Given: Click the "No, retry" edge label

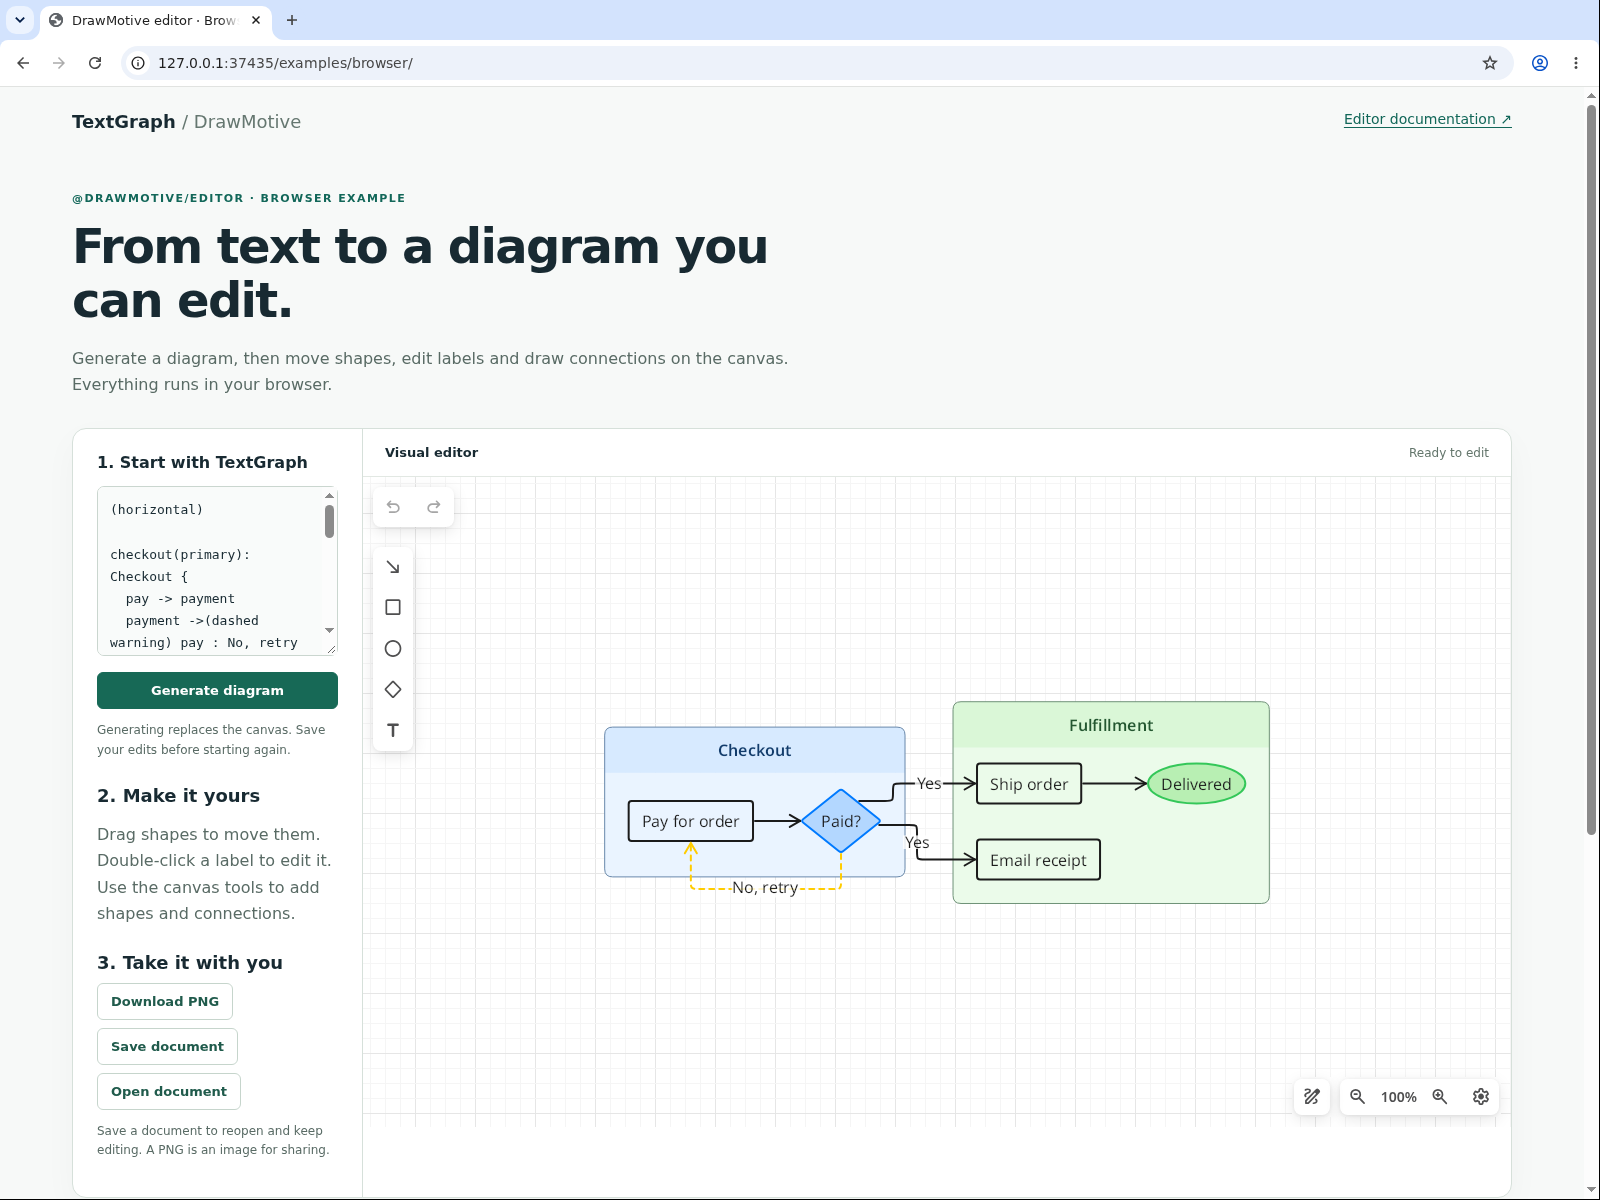Looking at the screenshot, I should pyautogui.click(x=765, y=888).
